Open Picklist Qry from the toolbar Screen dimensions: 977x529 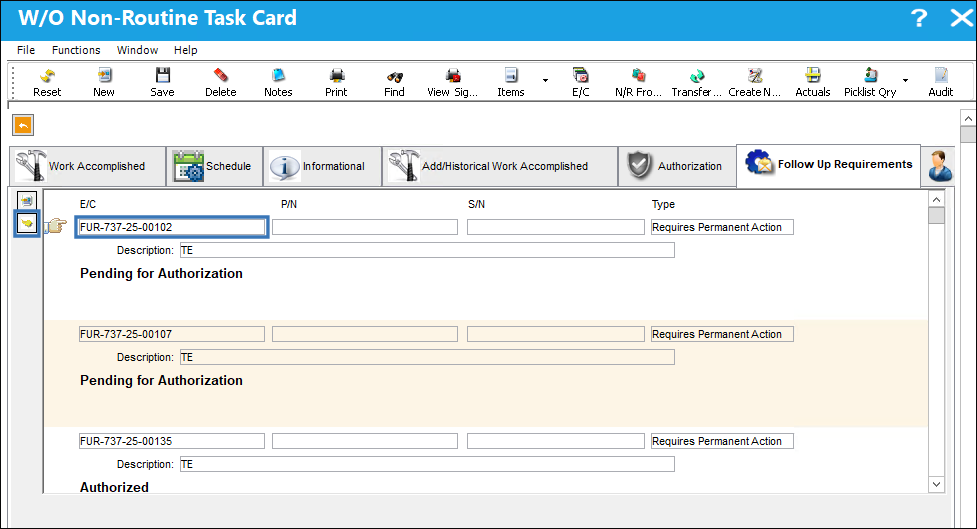tap(870, 83)
